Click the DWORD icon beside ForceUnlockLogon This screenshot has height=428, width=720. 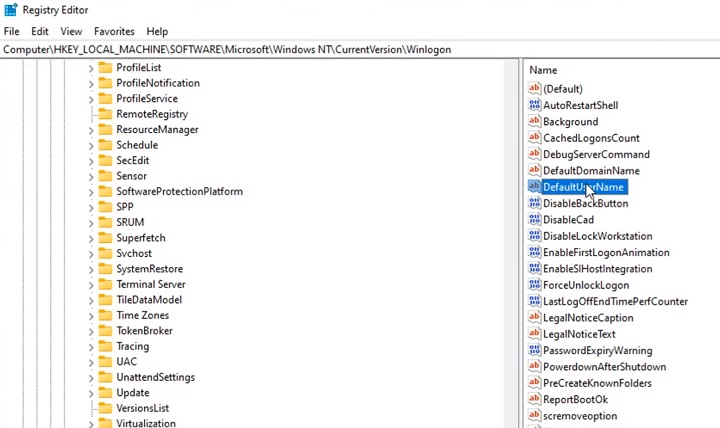tap(534, 285)
